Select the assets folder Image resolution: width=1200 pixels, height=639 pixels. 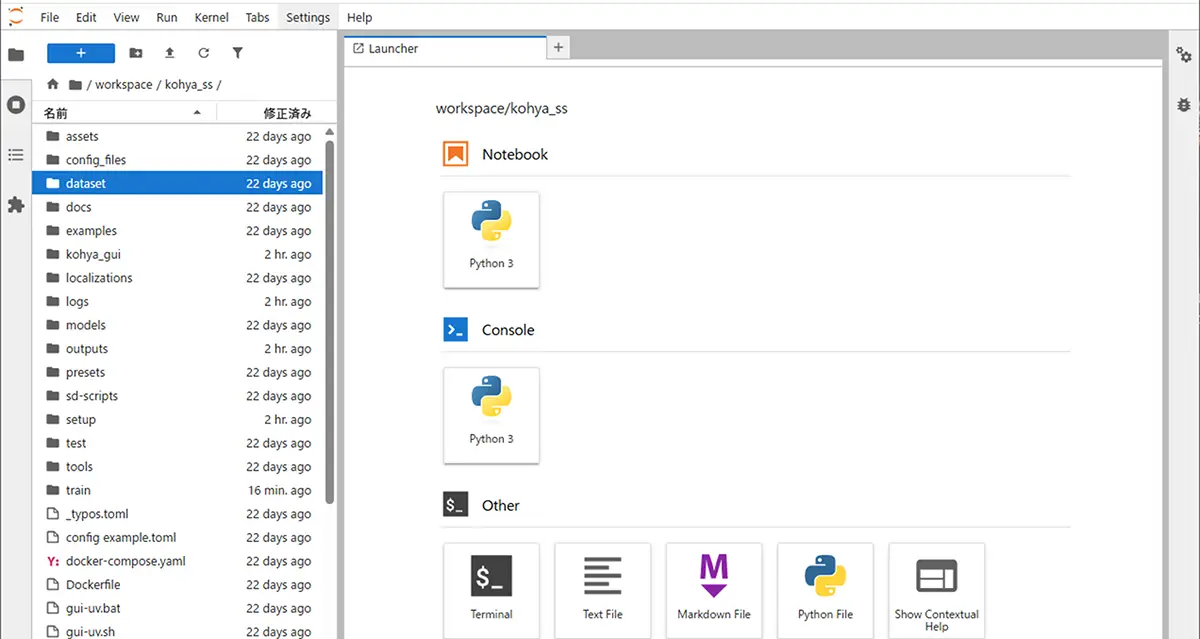(x=179, y=136)
